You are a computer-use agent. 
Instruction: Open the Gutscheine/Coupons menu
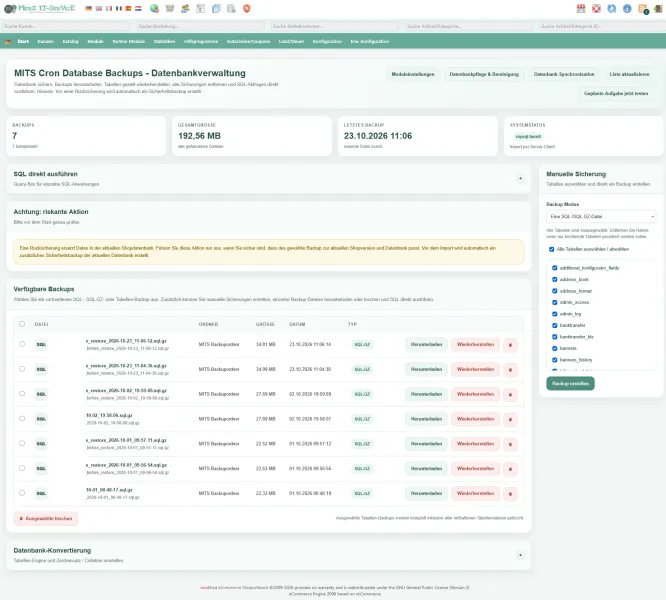tap(248, 42)
